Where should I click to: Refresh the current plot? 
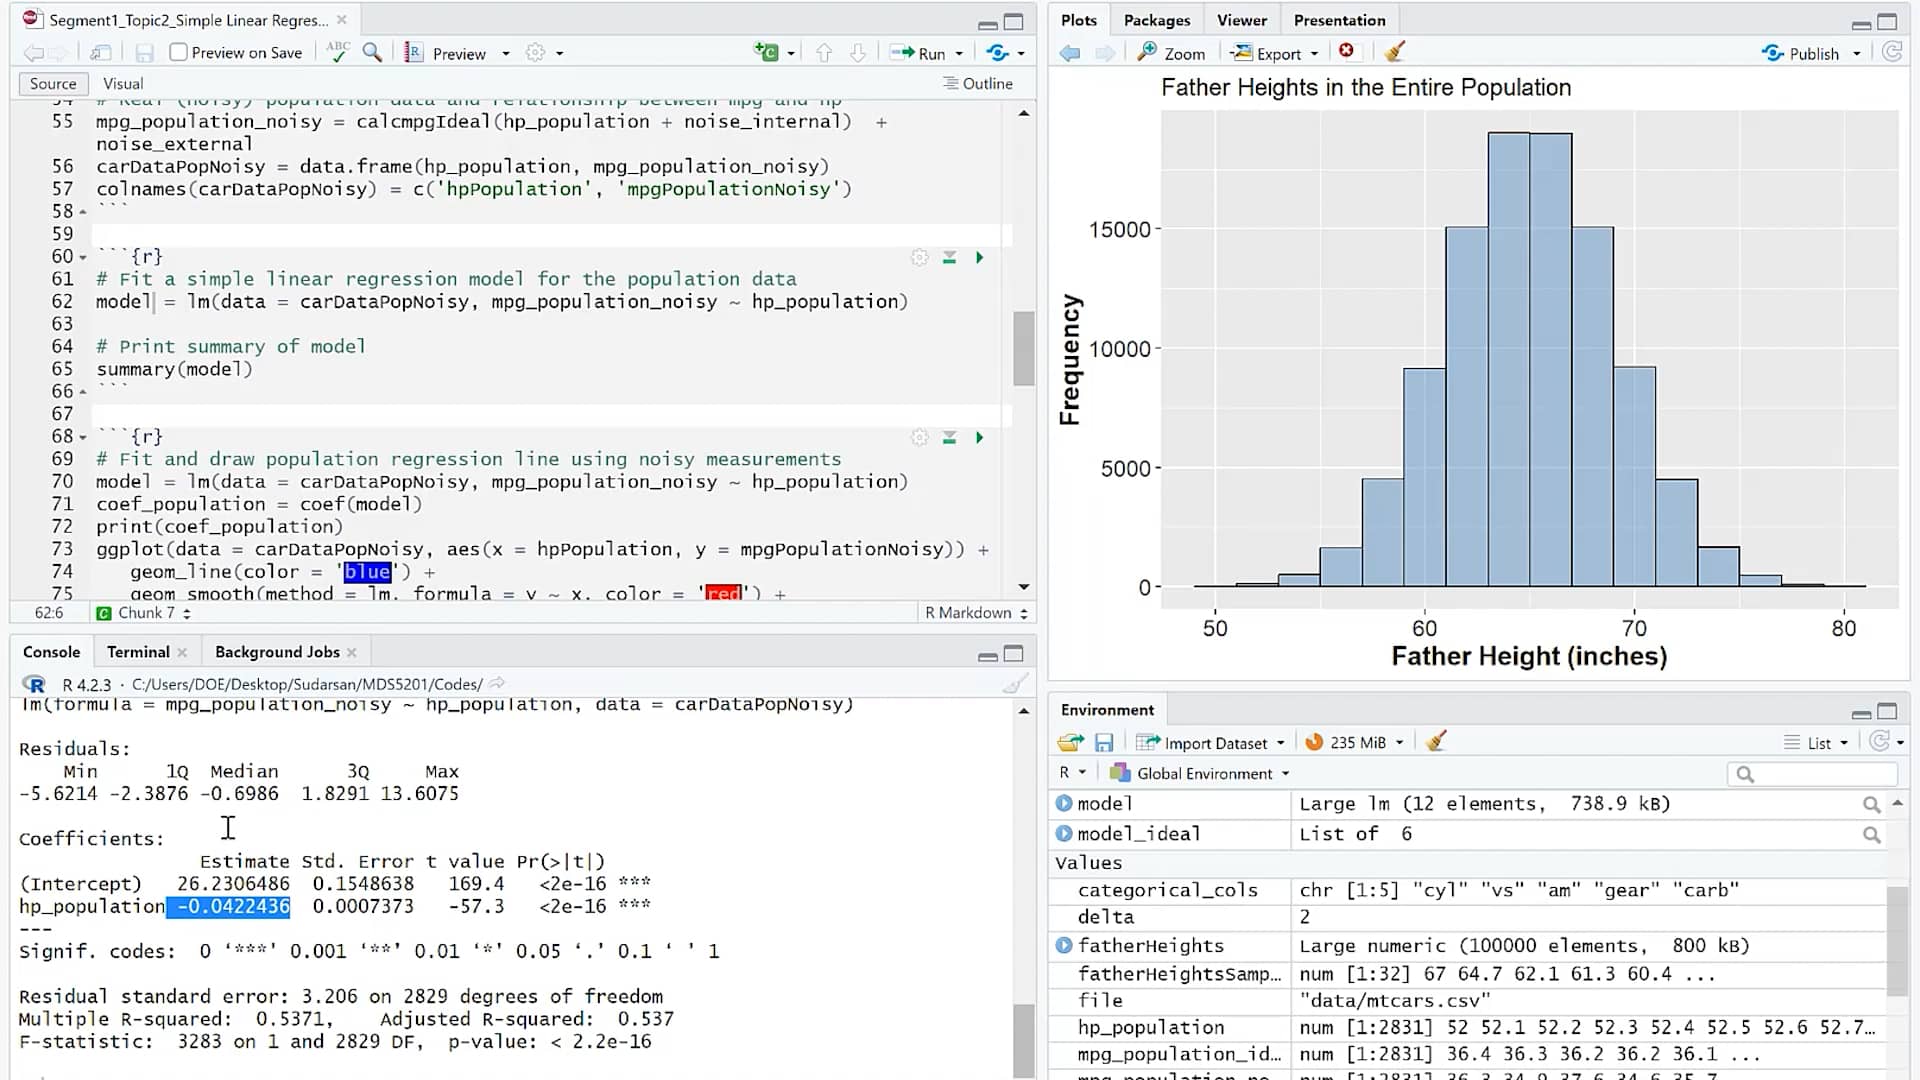(x=1891, y=52)
